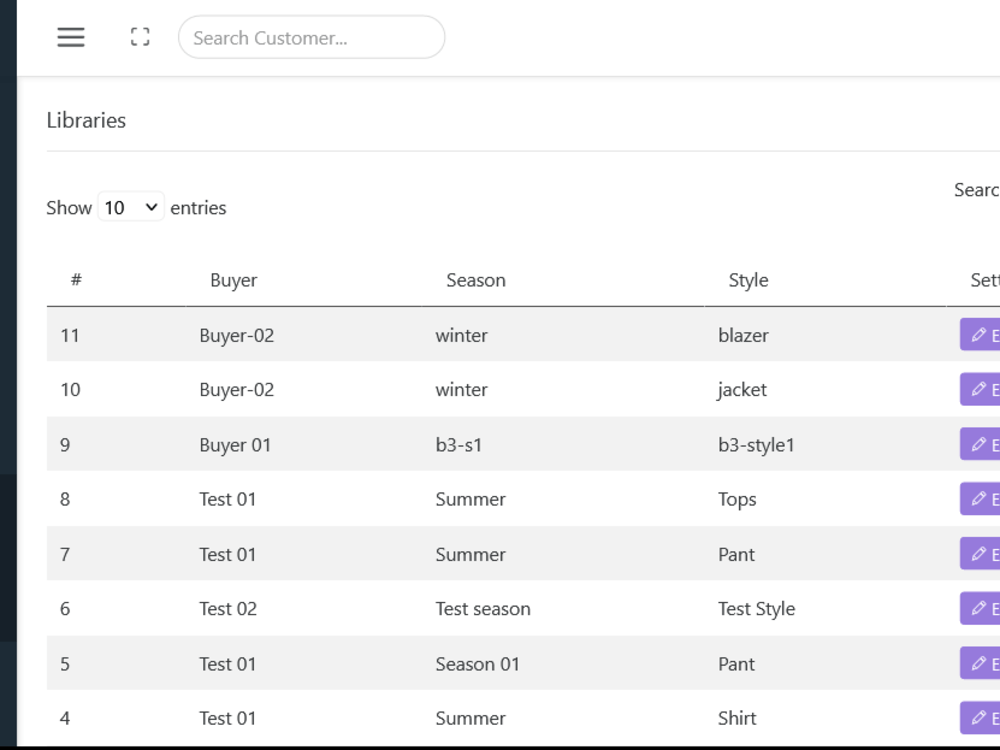1000x750 pixels.
Task: Click edit button for row 8 Tops
Action: point(980,499)
